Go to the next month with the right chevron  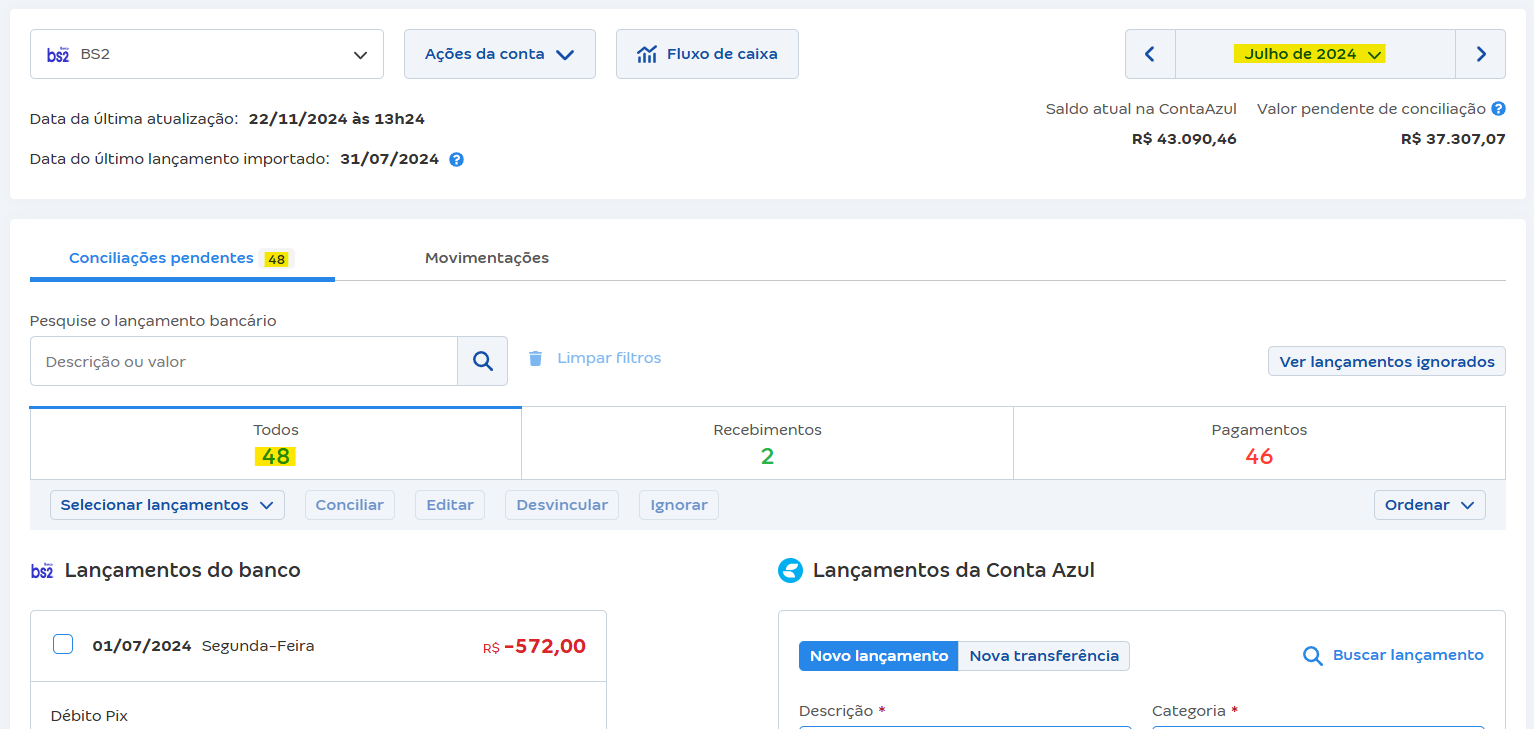point(1481,53)
